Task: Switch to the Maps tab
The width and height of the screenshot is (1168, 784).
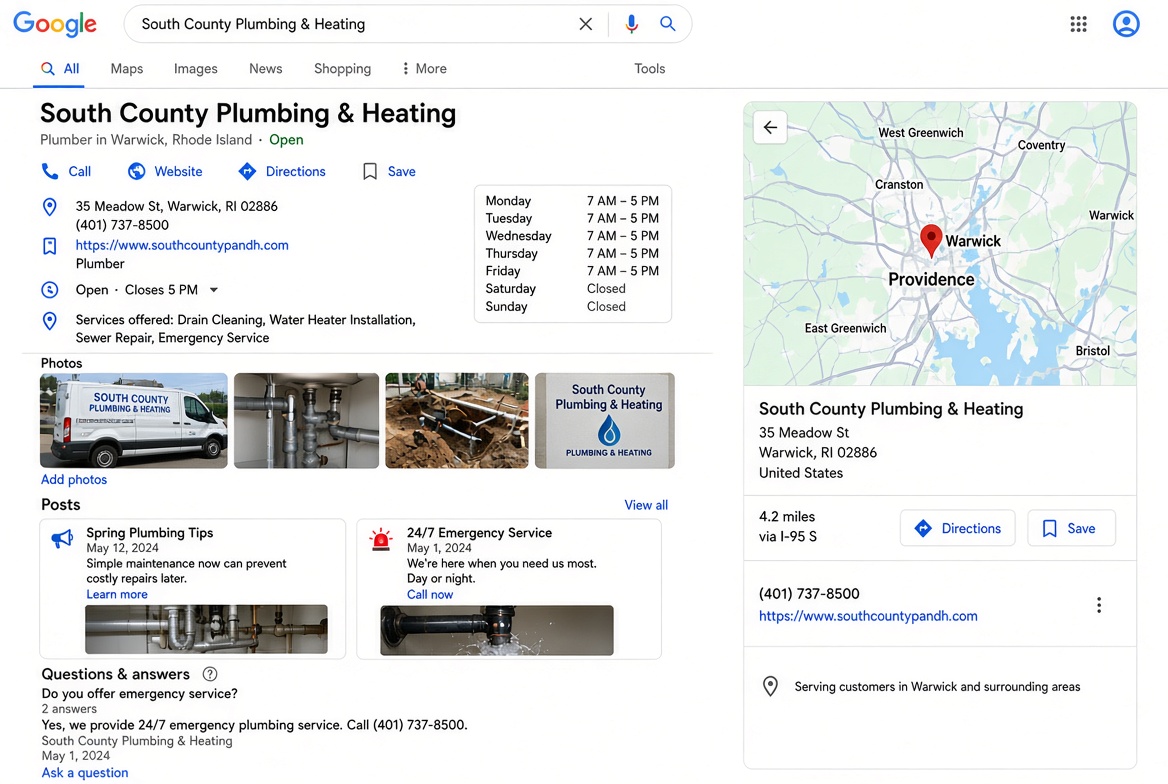Action: [x=127, y=69]
